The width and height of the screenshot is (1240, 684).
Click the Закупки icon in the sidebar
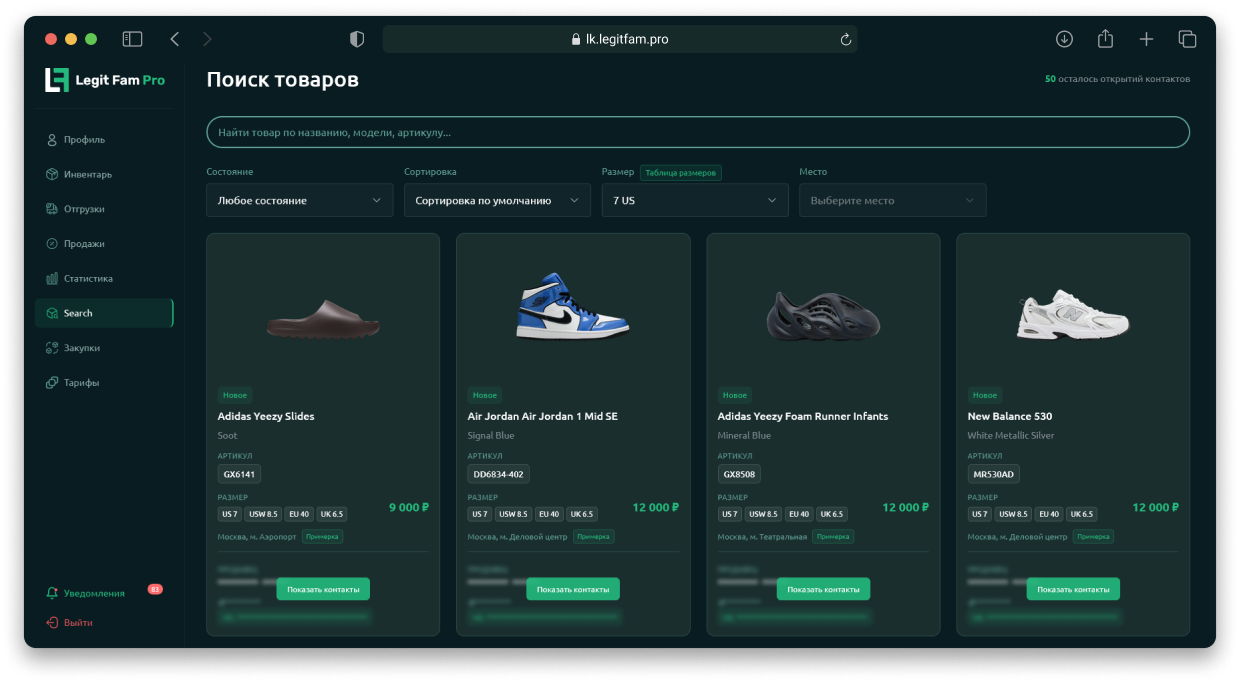49,348
